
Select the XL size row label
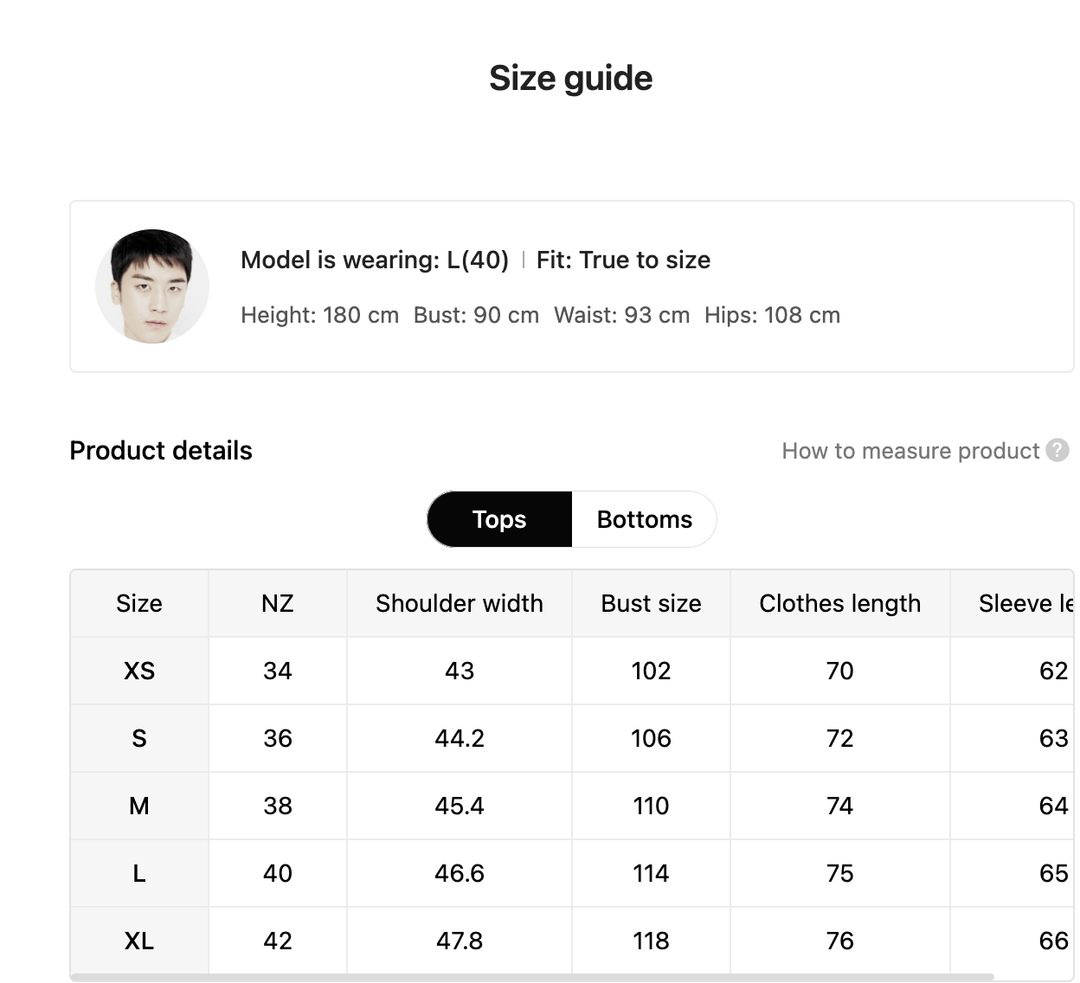tap(139, 941)
